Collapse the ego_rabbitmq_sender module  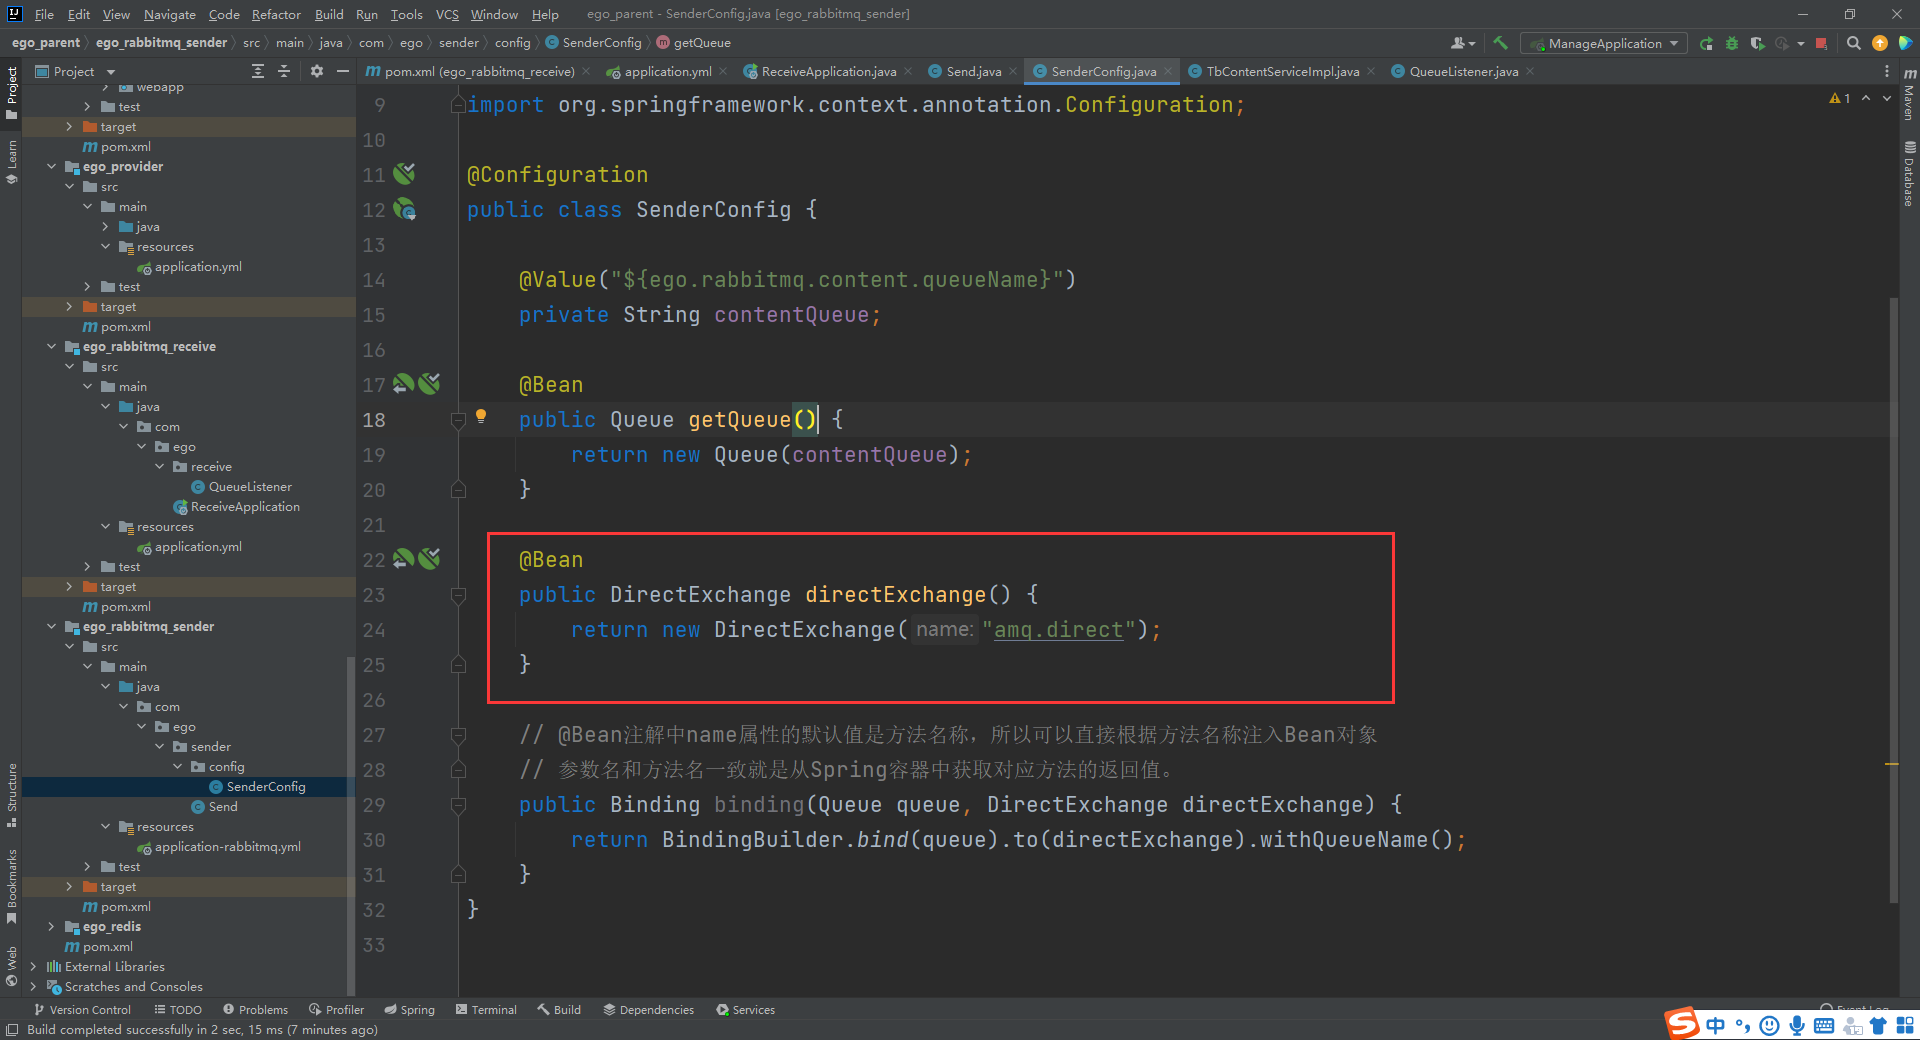coord(51,627)
